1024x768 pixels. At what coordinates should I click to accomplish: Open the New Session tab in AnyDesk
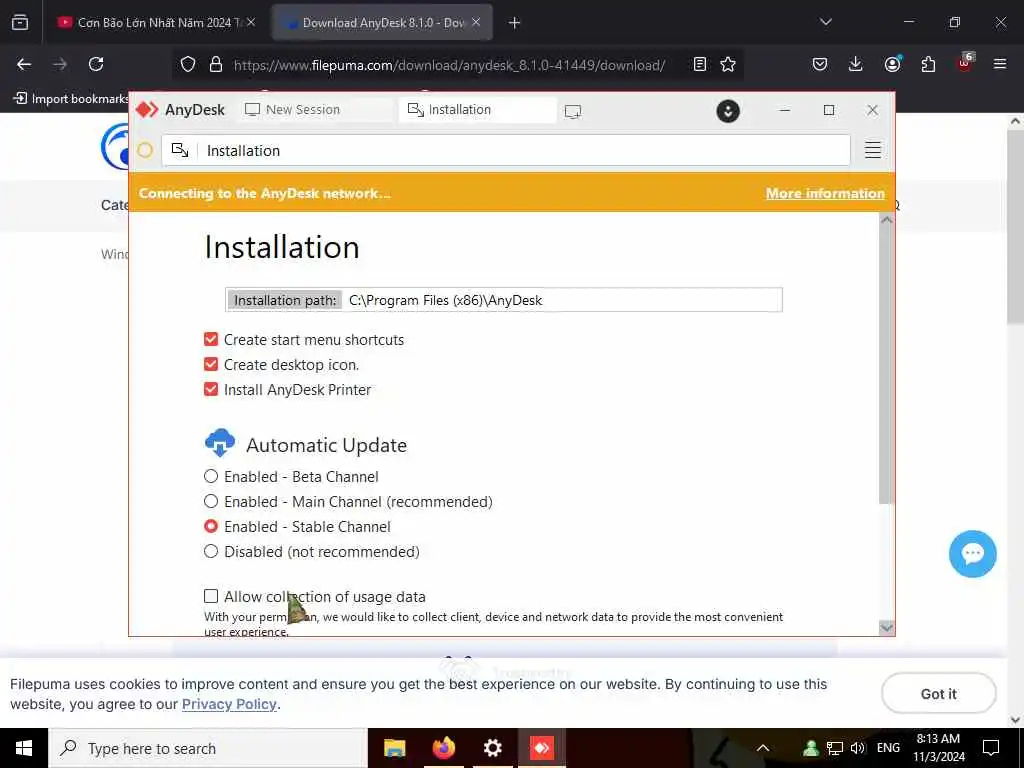tap(316, 110)
